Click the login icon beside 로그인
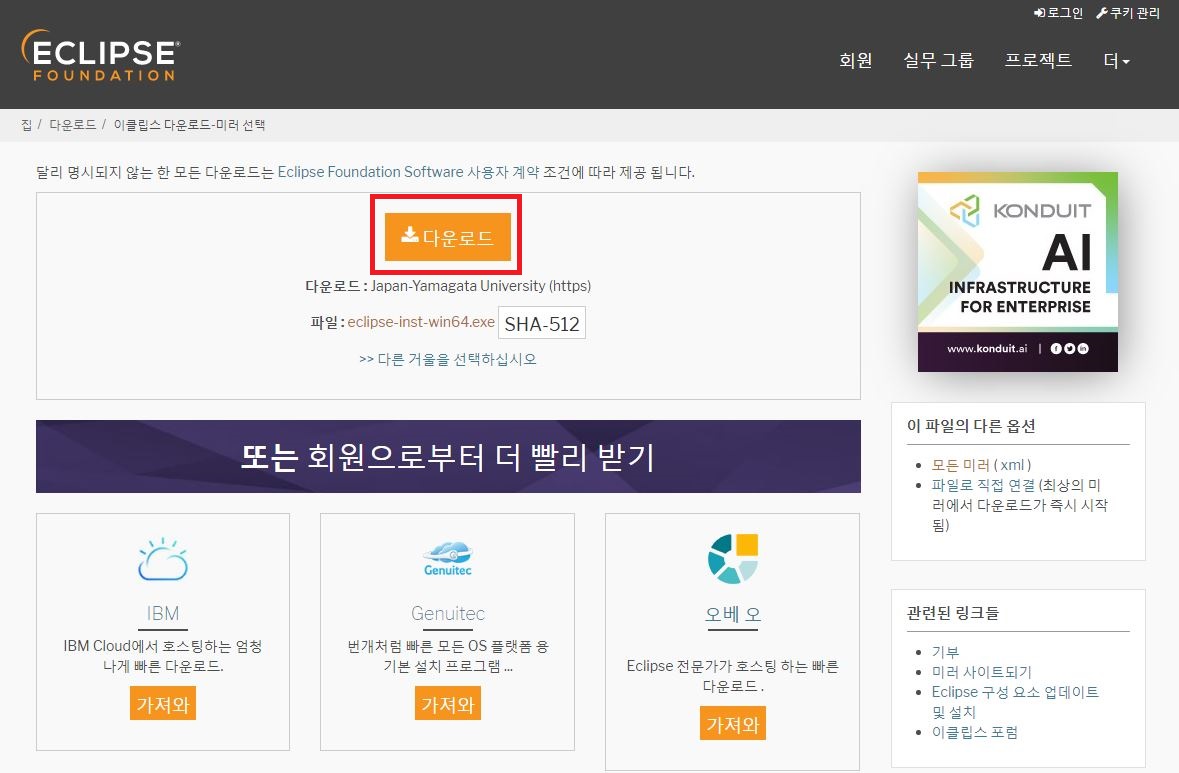The image size is (1179, 773). (1040, 13)
